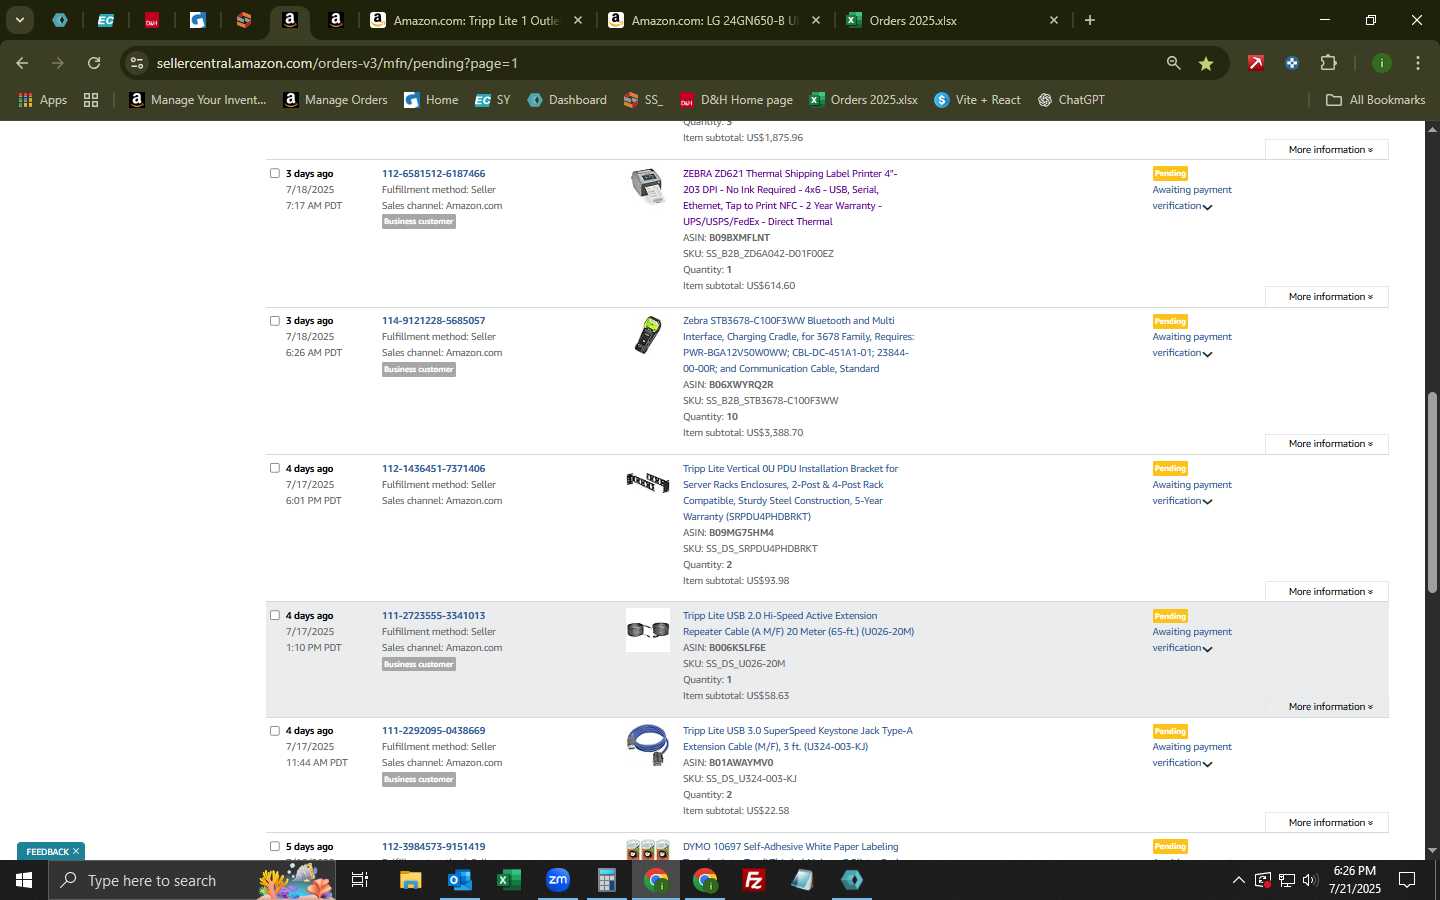The width and height of the screenshot is (1440, 900).
Task: Expand More information for US$22.58 order
Action: 1327,823
